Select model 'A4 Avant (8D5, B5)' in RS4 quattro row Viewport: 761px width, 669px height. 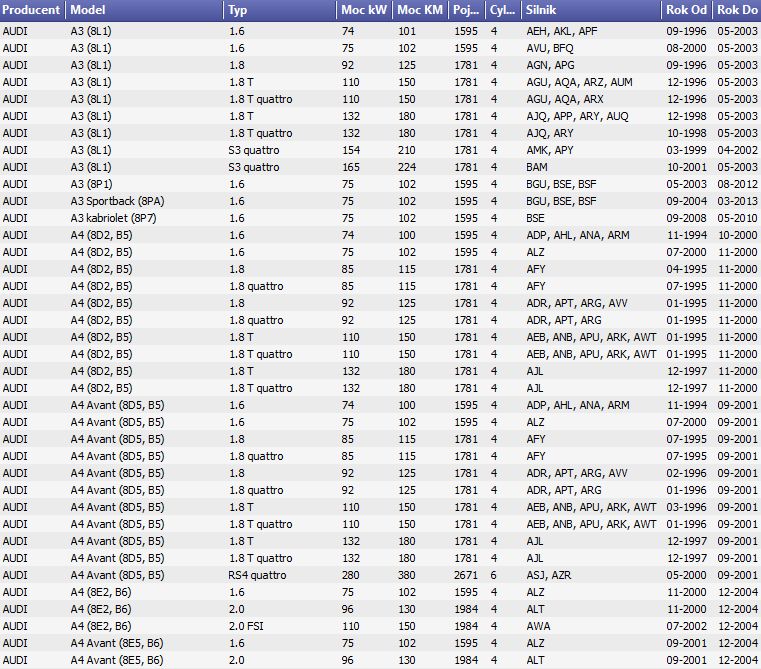[117, 575]
